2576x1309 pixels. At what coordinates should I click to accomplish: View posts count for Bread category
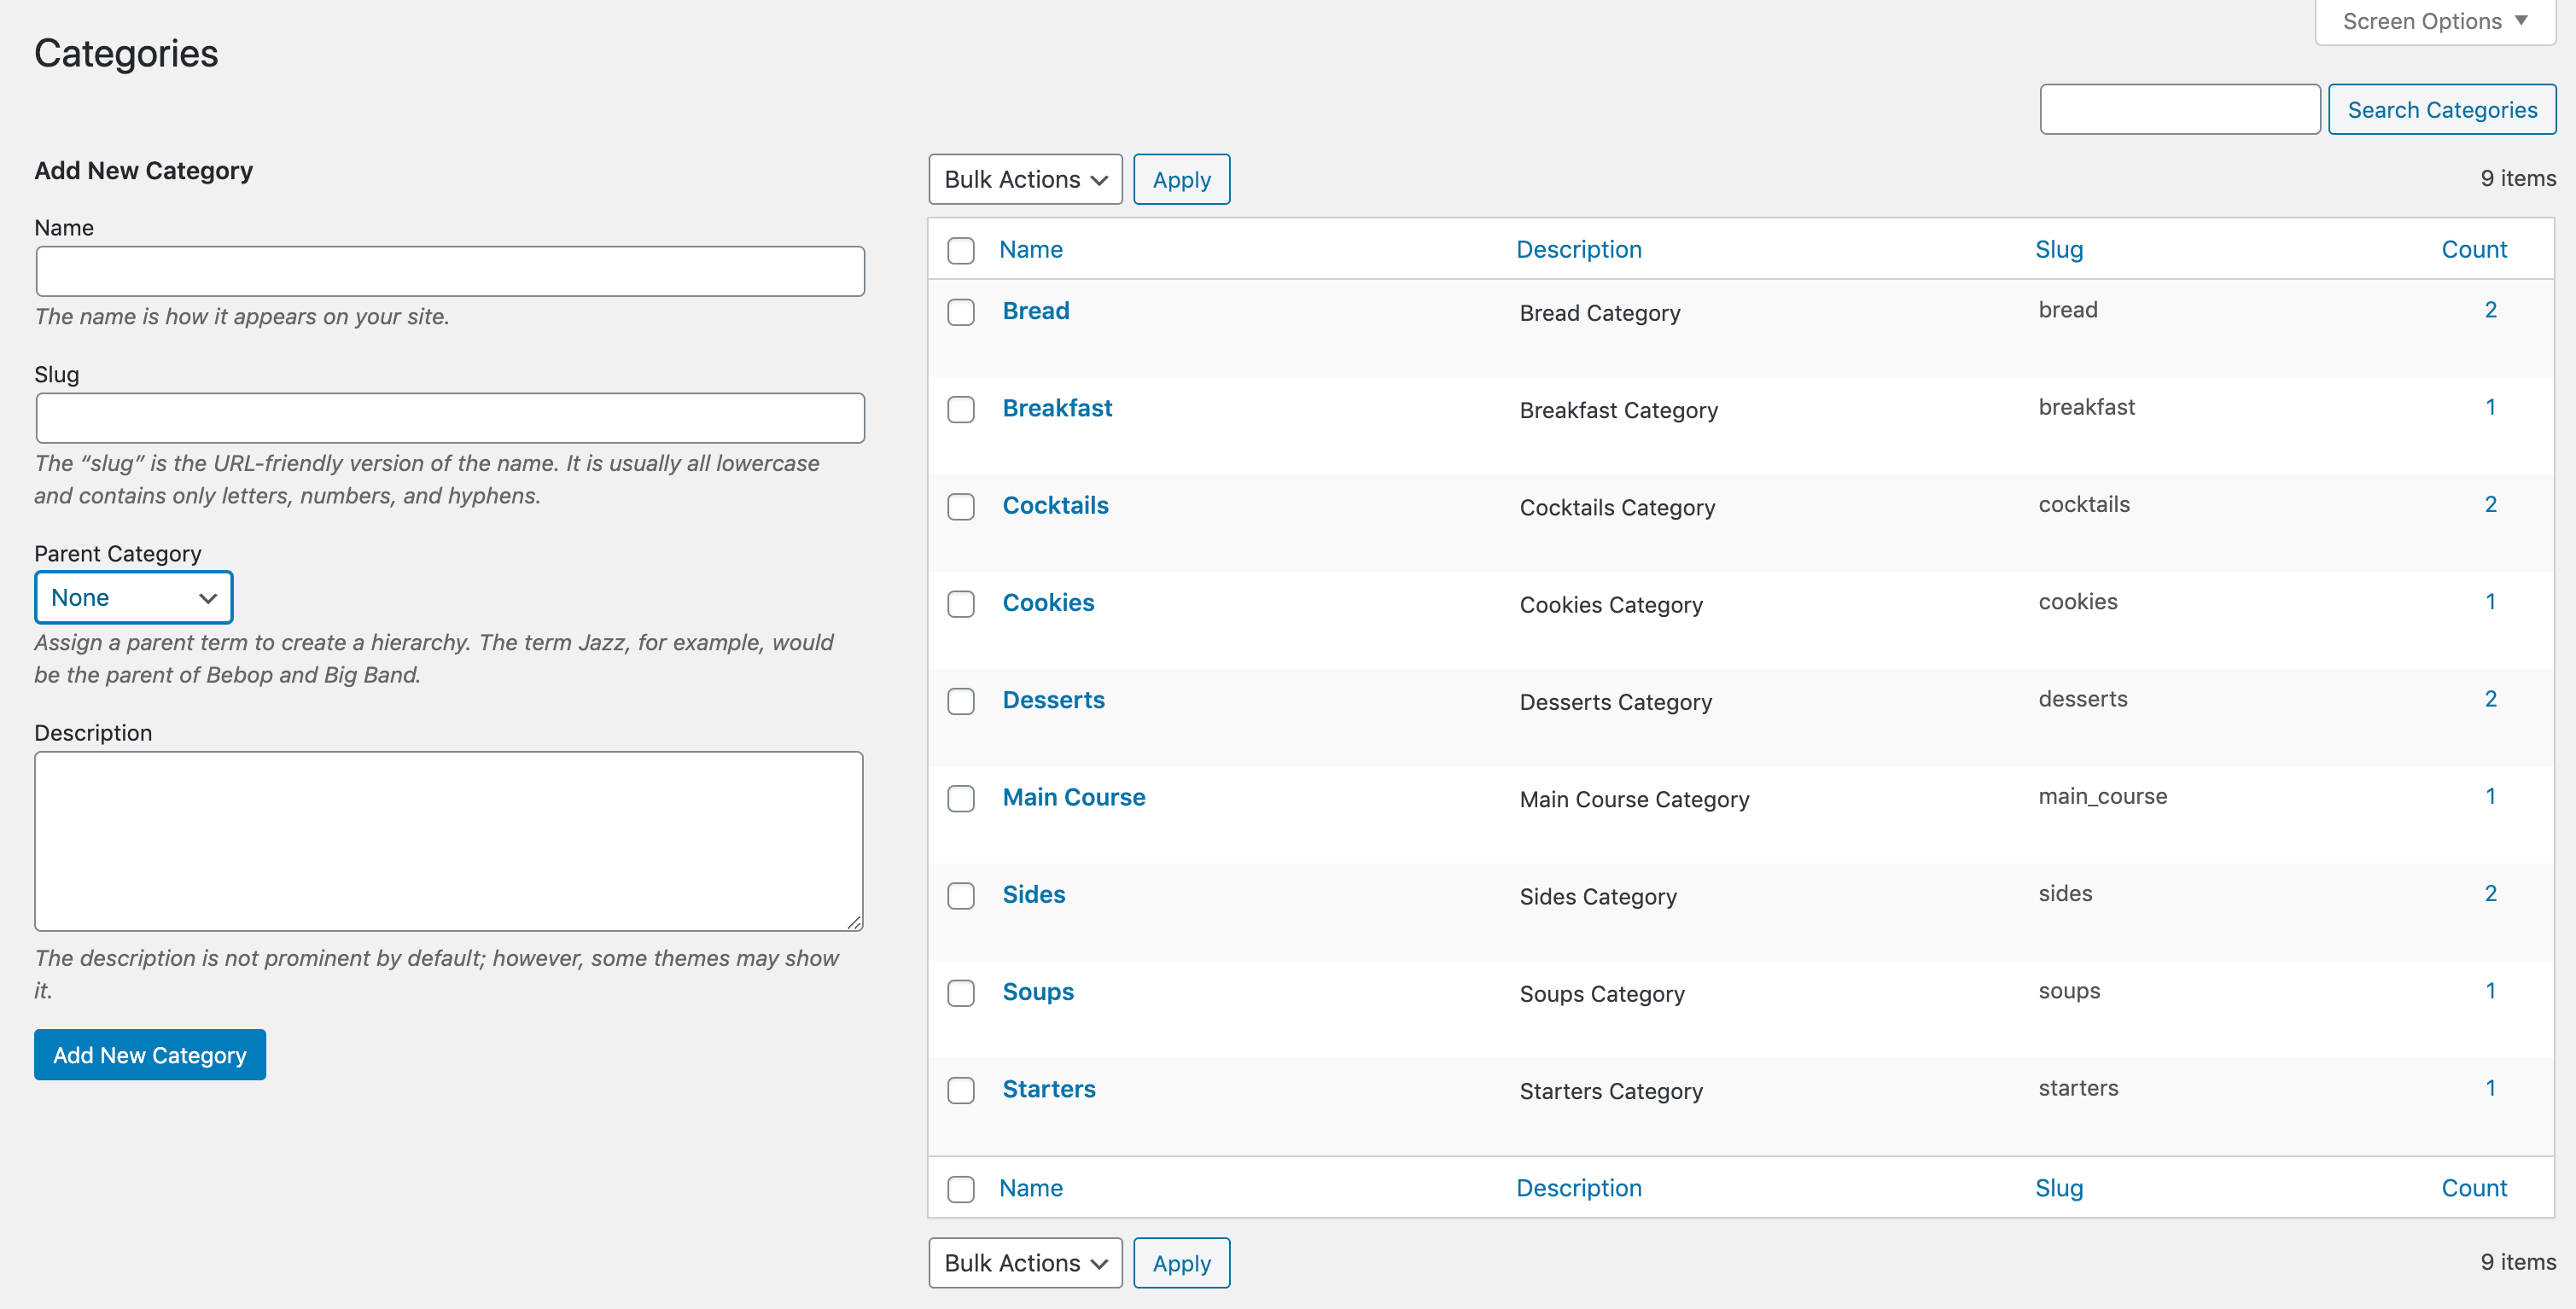coord(2489,310)
